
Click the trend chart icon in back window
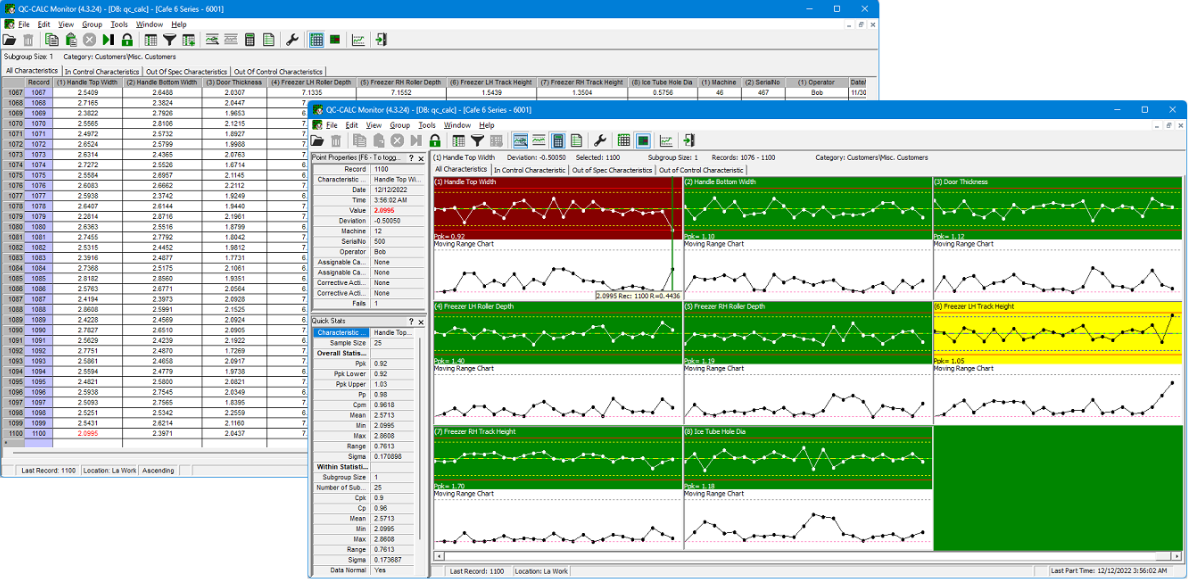(x=358, y=39)
